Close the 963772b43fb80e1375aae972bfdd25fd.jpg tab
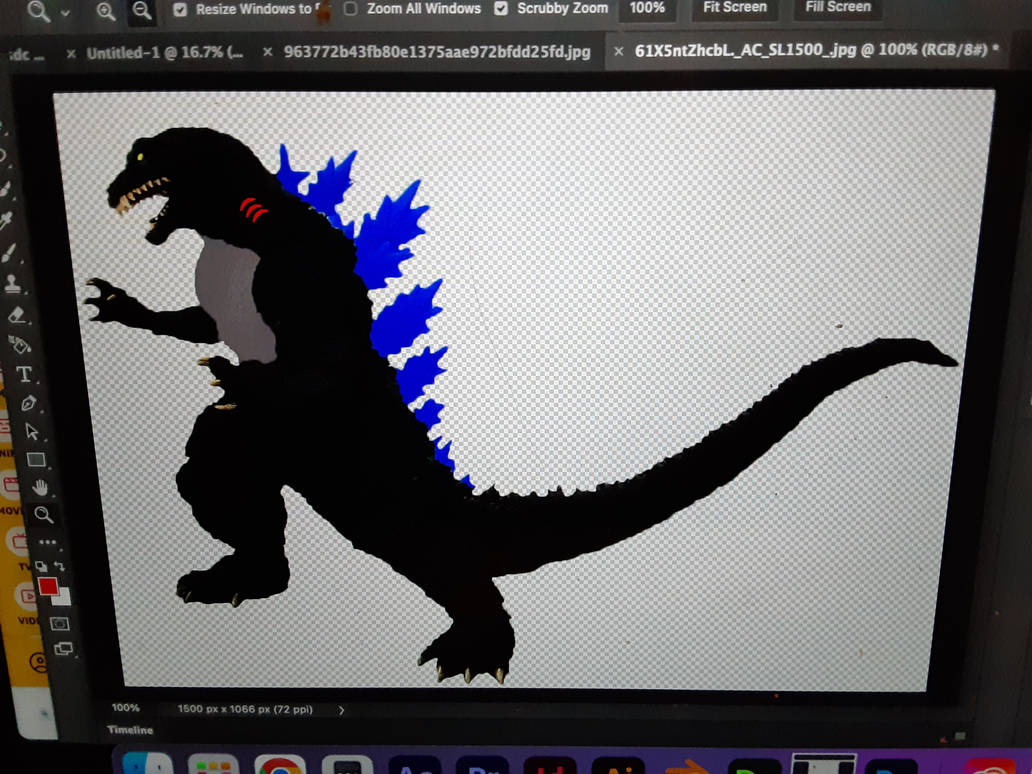 tap(267, 51)
